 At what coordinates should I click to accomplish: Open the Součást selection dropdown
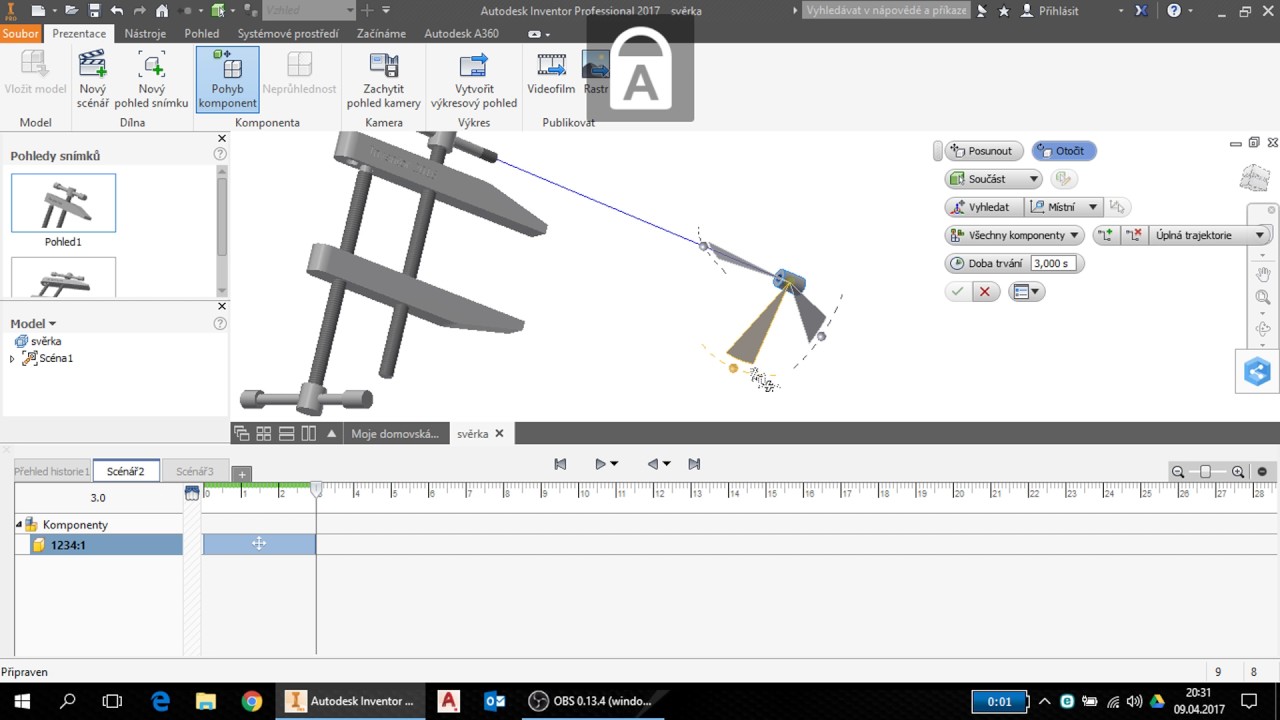tap(993, 179)
